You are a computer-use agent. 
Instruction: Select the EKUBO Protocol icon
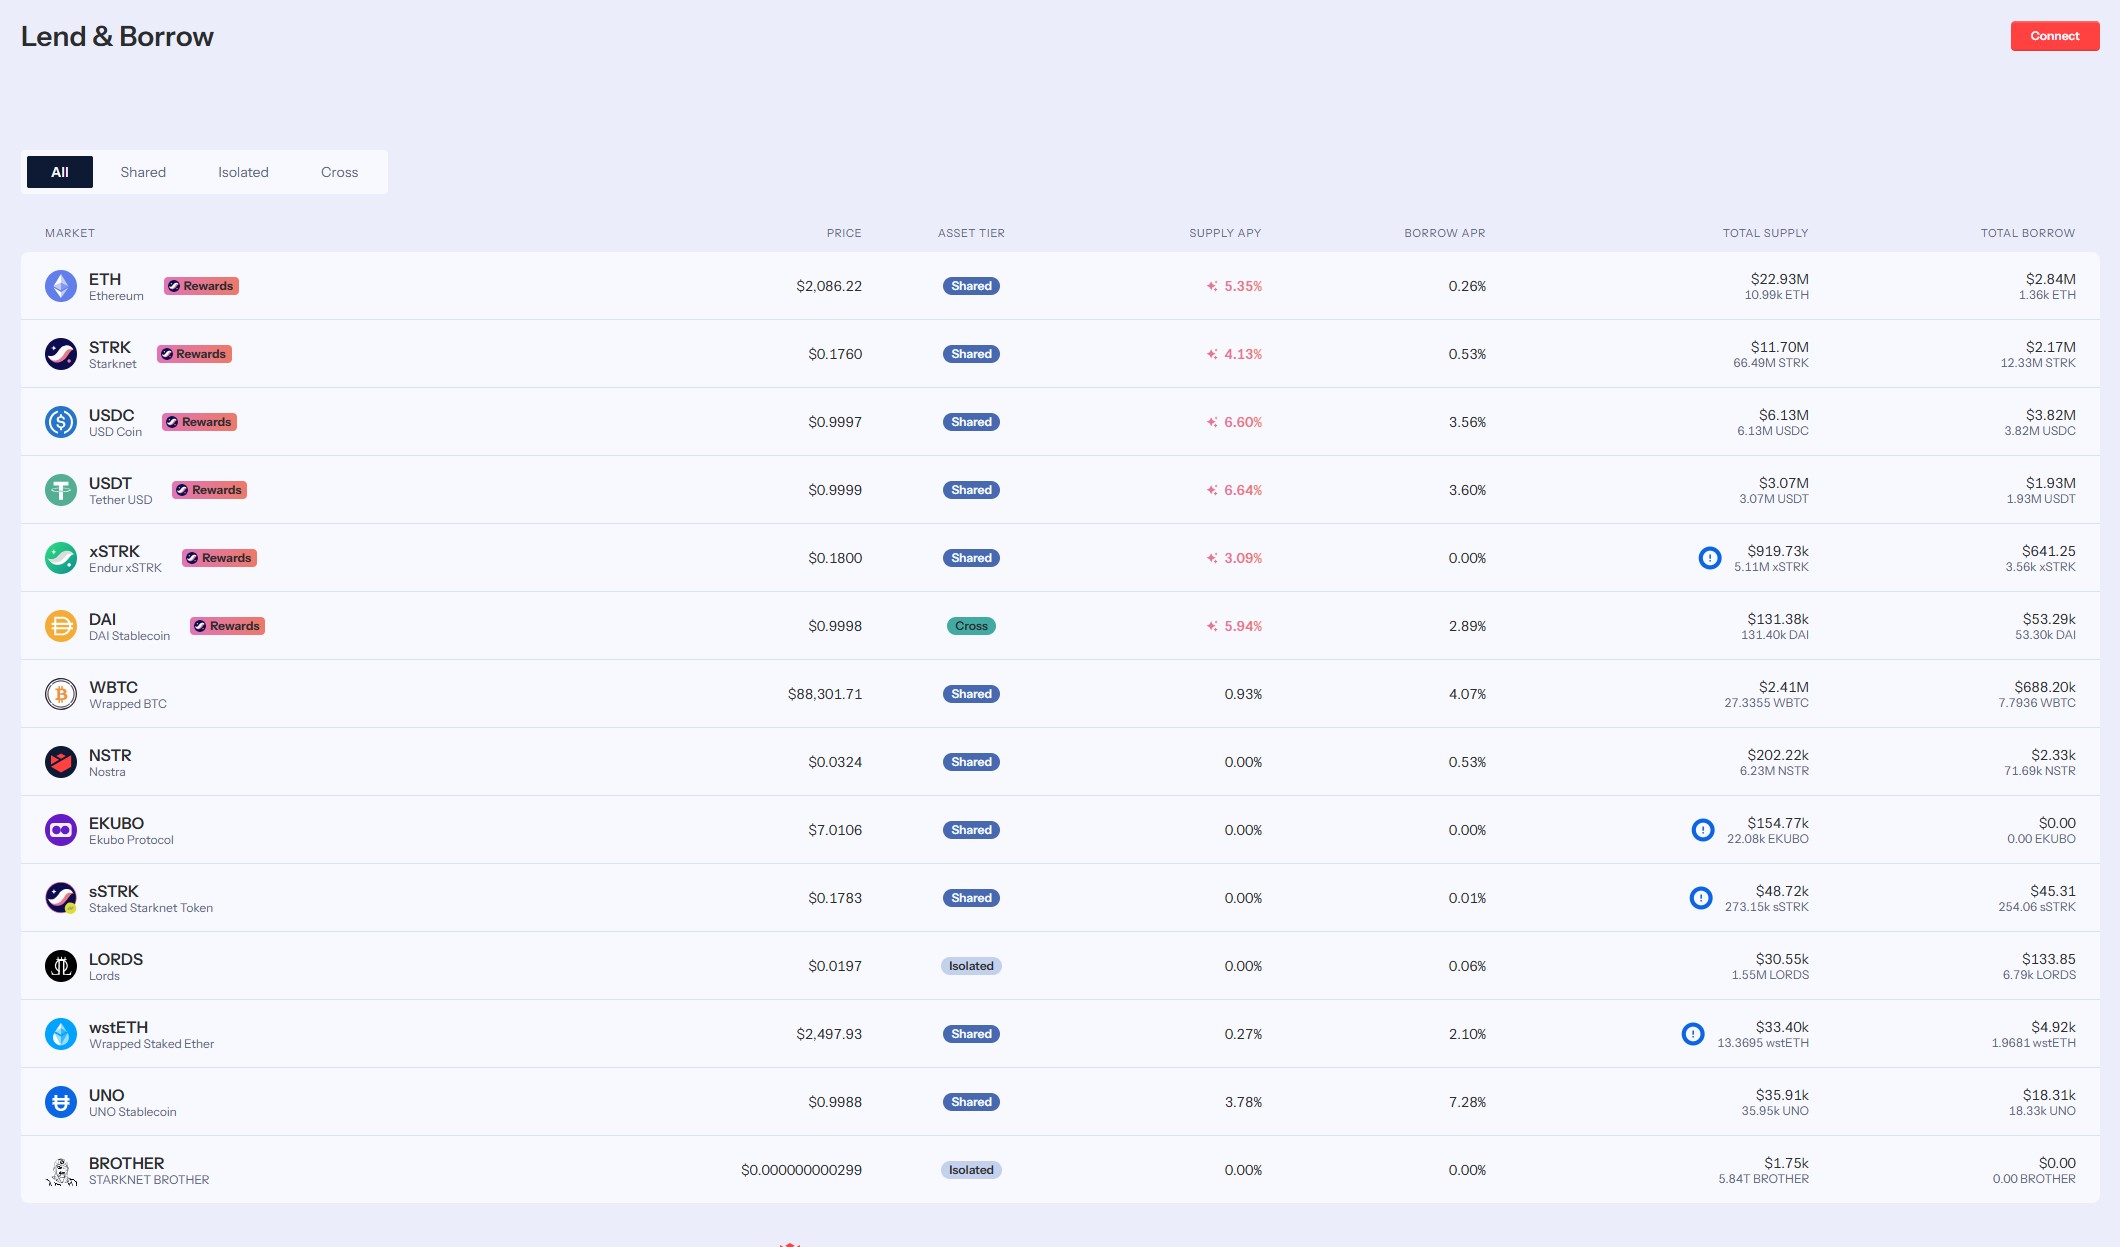(x=60, y=829)
